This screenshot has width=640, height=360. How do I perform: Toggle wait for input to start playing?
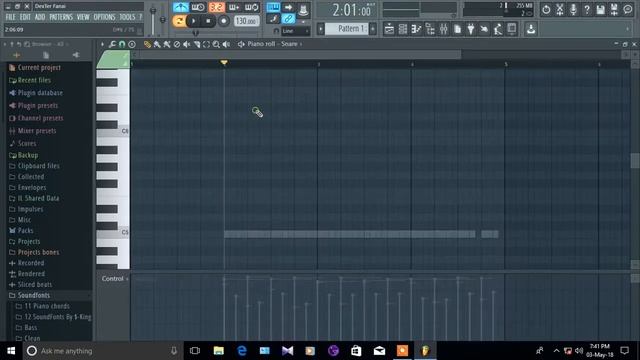pyautogui.click(x=198, y=7)
